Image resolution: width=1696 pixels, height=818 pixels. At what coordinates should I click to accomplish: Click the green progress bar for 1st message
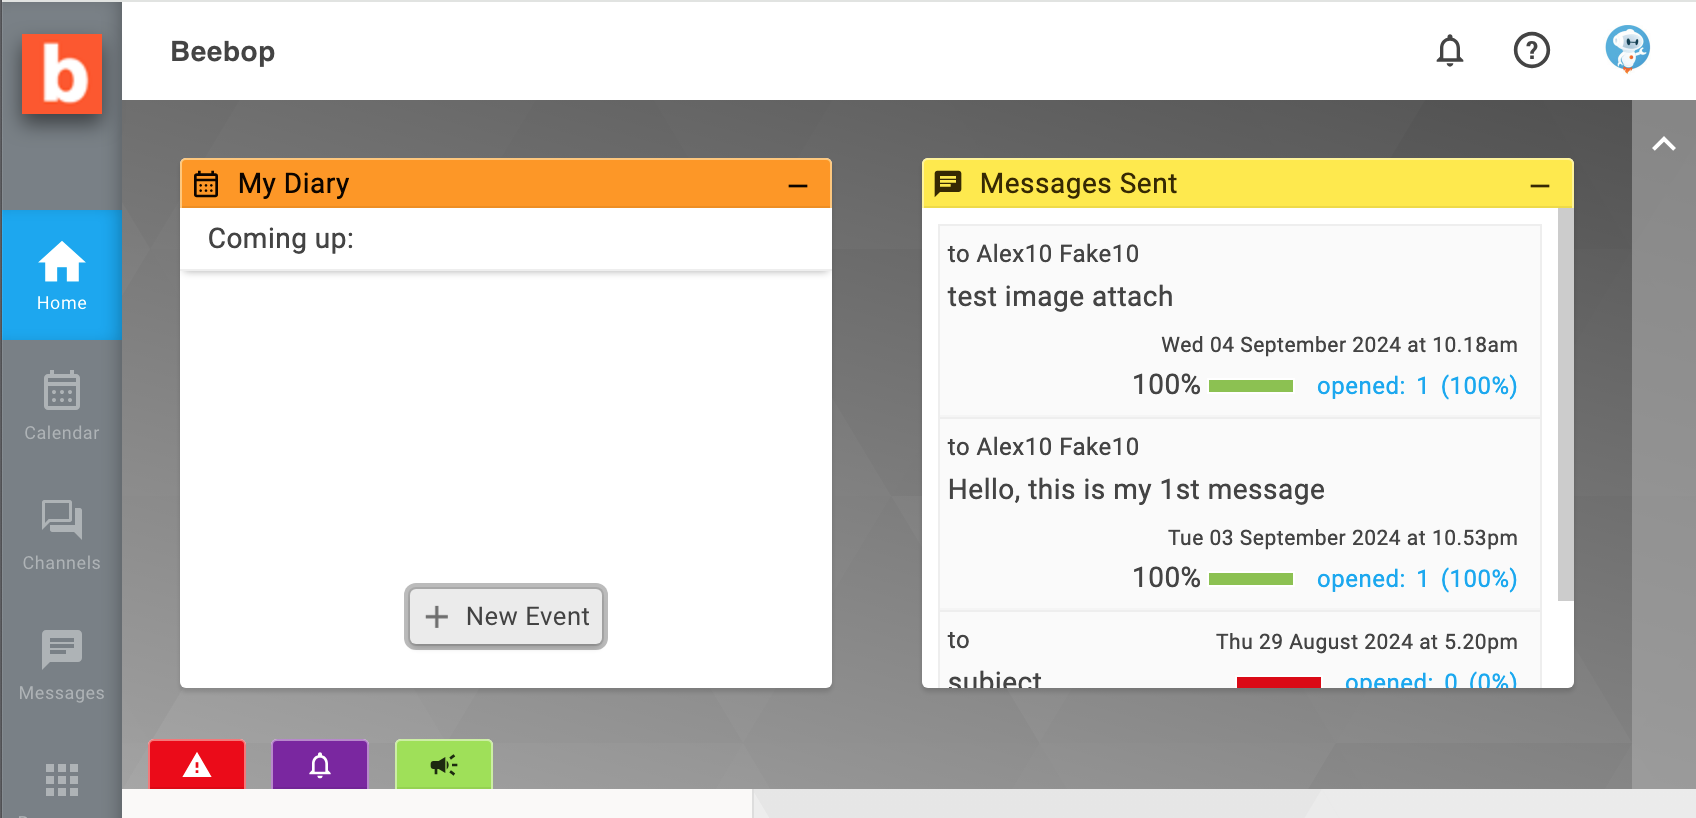(x=1250, y=579)
